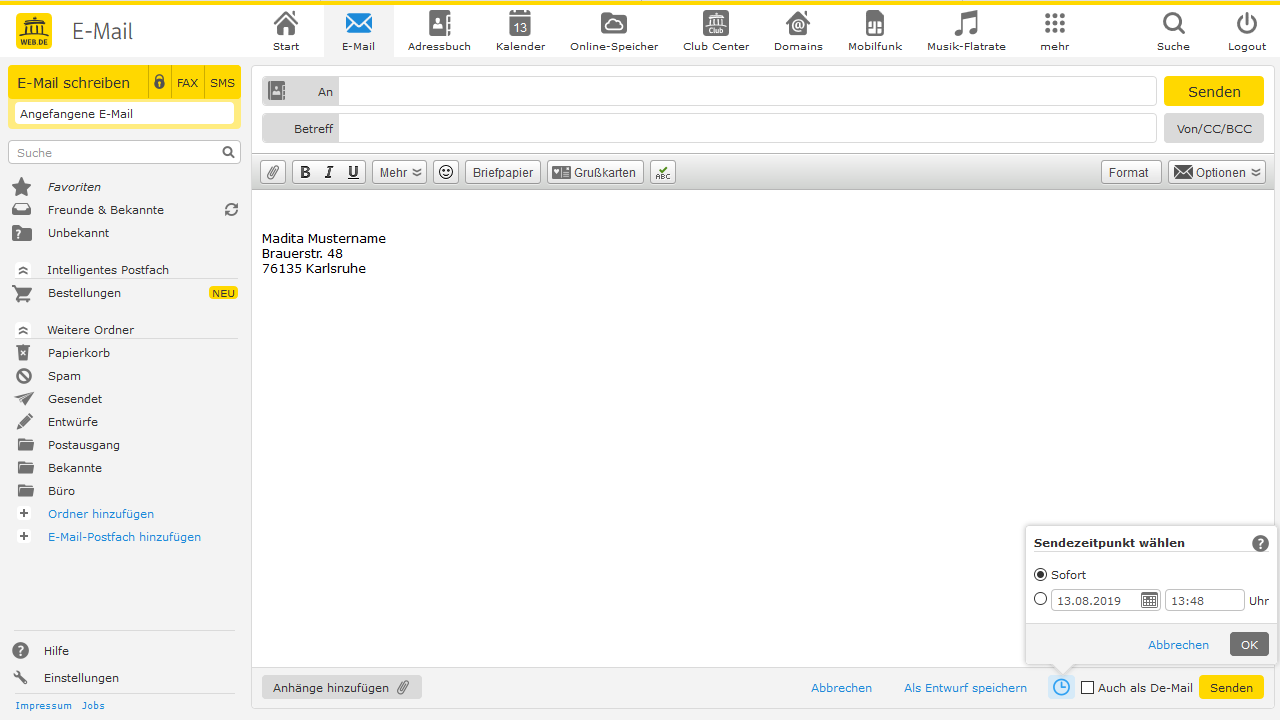Collapse the Weitere Ordner section
The height and width of the screenshot is (720, 1280).
[x=22, y=328]
